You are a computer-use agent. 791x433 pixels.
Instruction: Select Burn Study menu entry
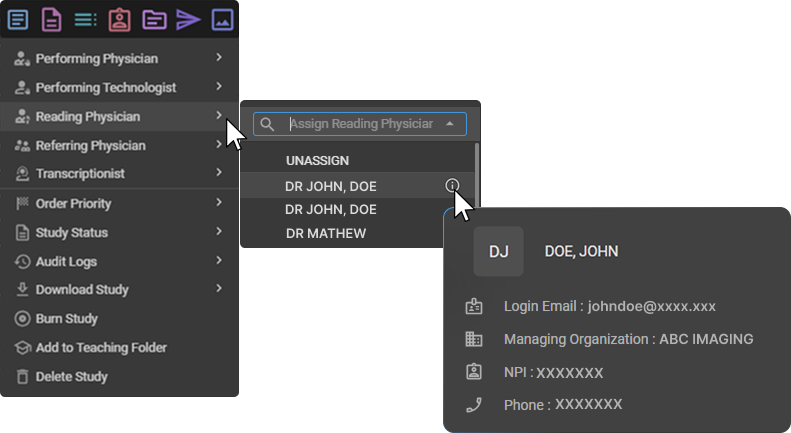tap(119, 318)
